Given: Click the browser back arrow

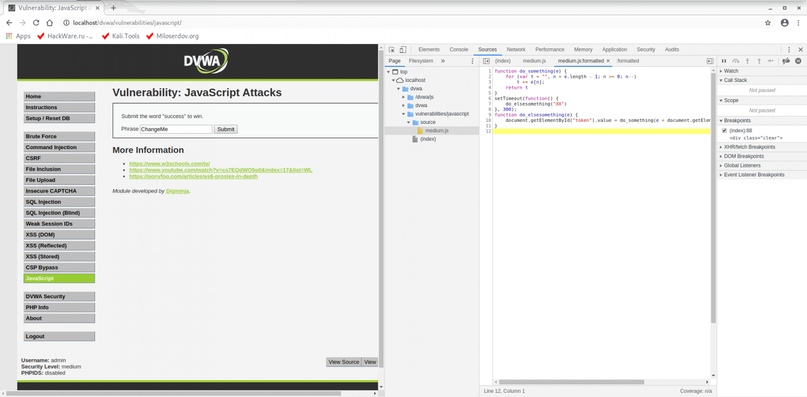Looking at the screenshot, I should pos(9,23).
